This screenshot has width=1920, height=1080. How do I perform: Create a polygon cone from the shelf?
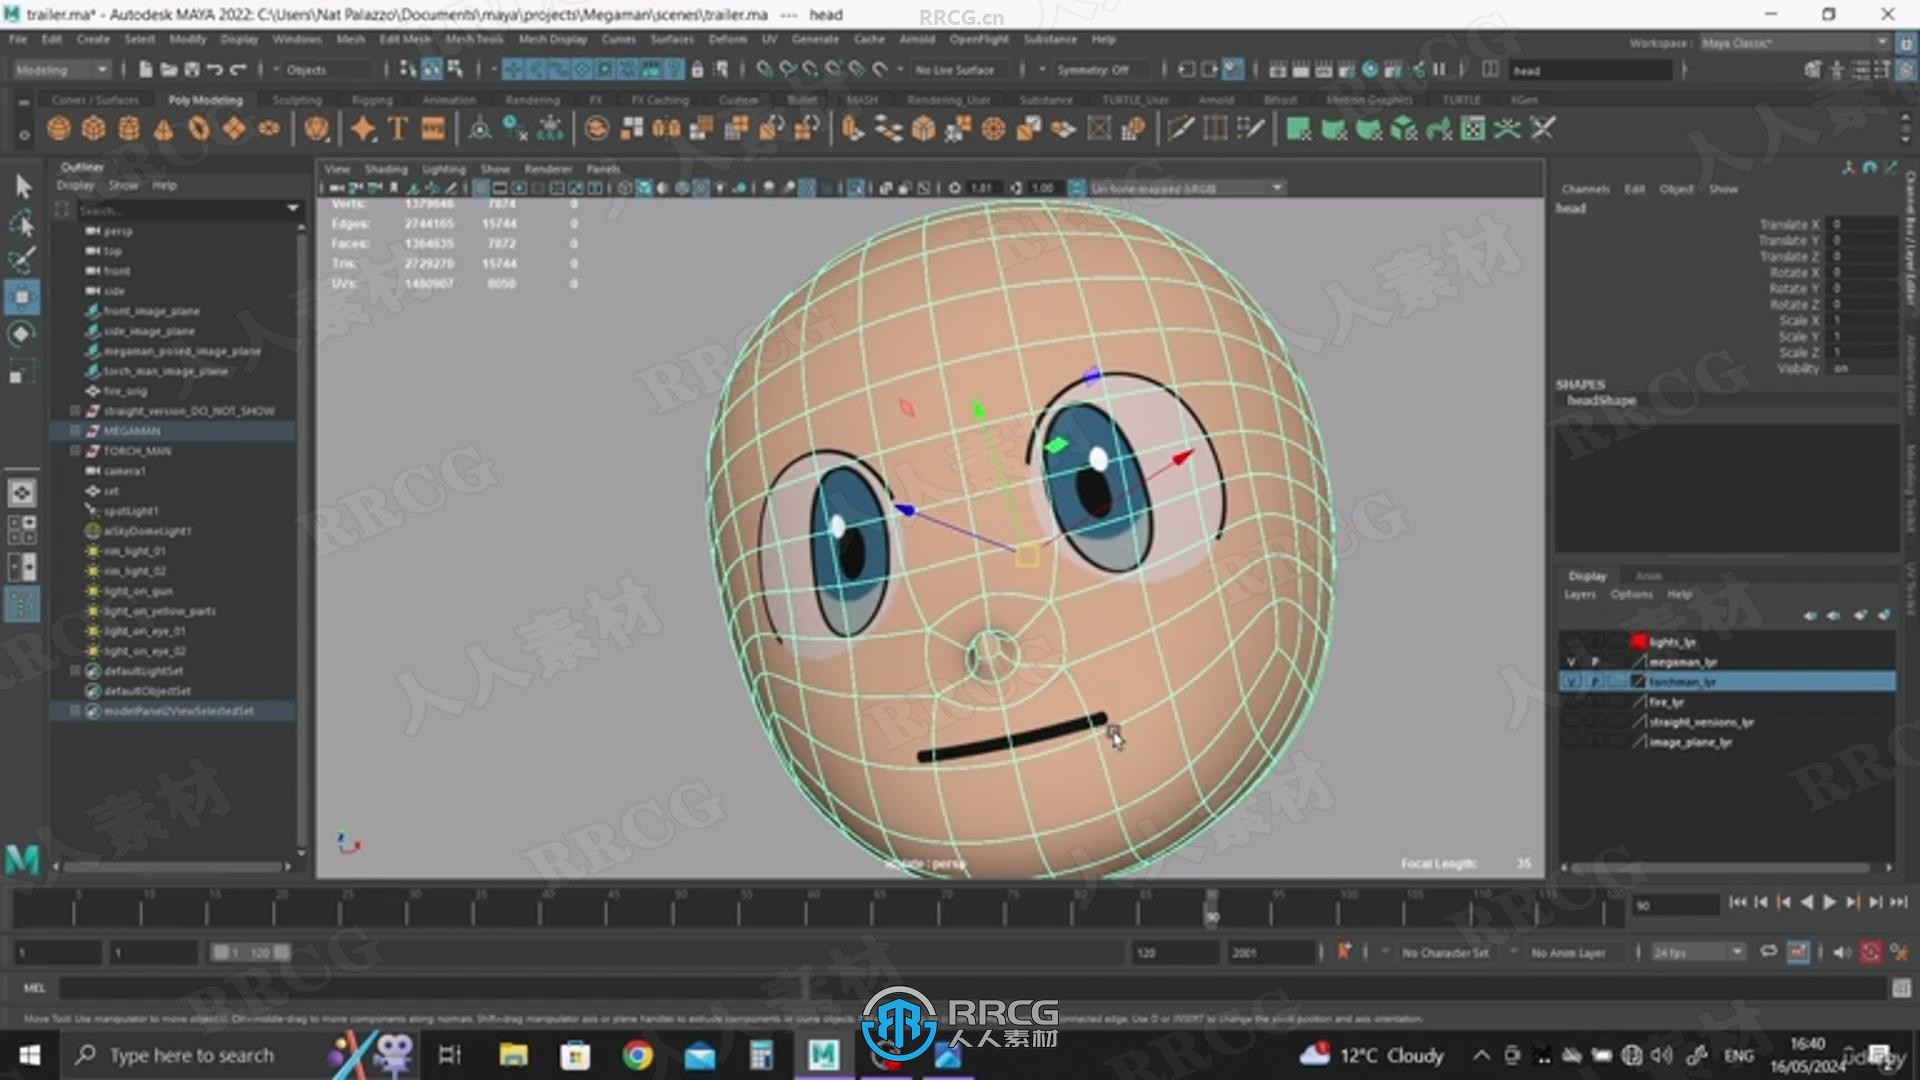(164, 128)
